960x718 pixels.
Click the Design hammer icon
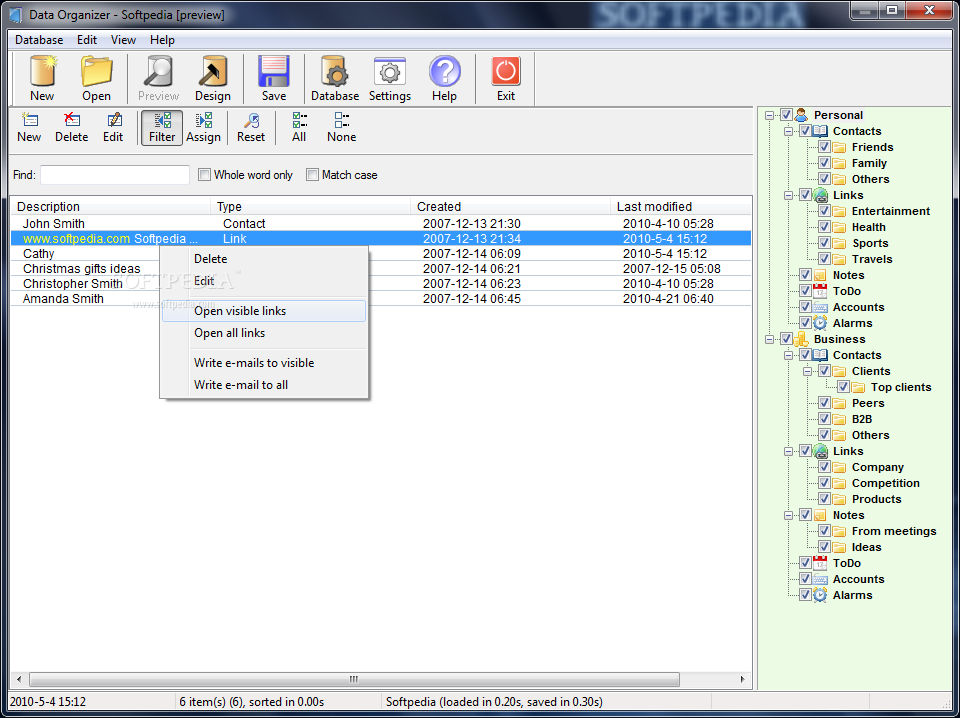(x=212, y=78)
